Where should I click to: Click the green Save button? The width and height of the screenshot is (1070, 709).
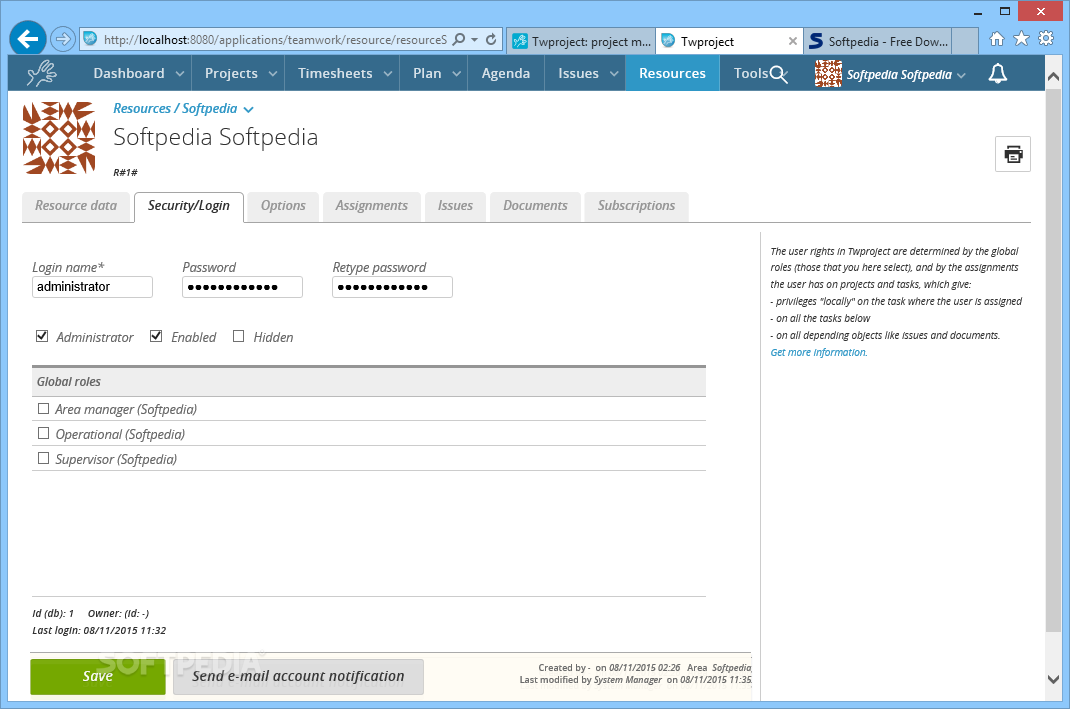pyautogui.click(x=98, y=676)
